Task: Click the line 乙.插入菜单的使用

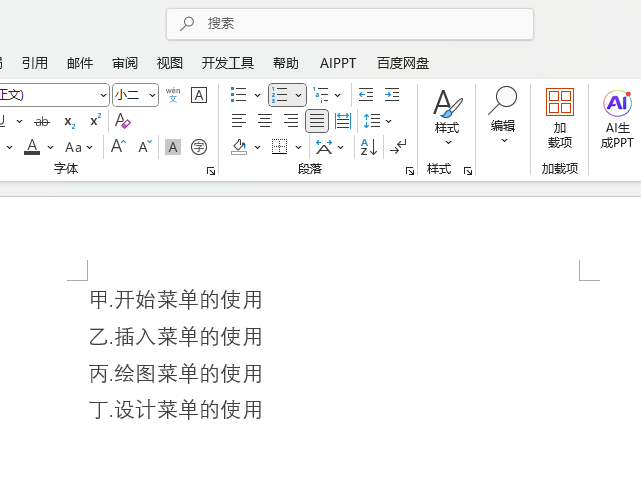Action: pos(176,337)
